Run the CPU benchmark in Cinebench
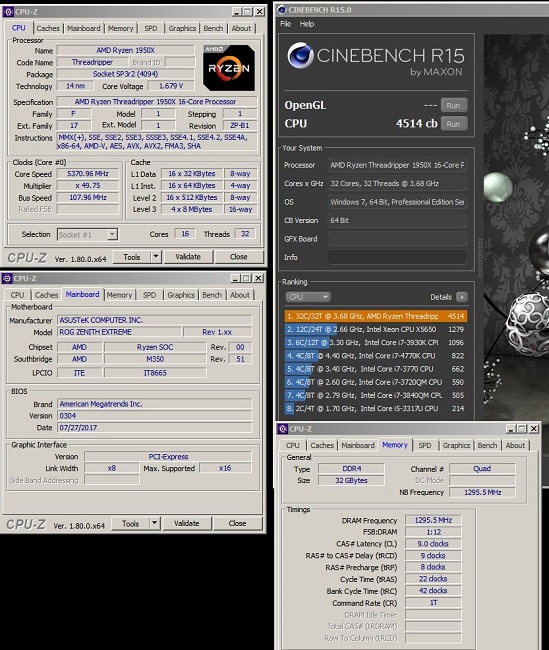Image resolution: width=549 pixels, height=650 pixels. tap(454, 124)
